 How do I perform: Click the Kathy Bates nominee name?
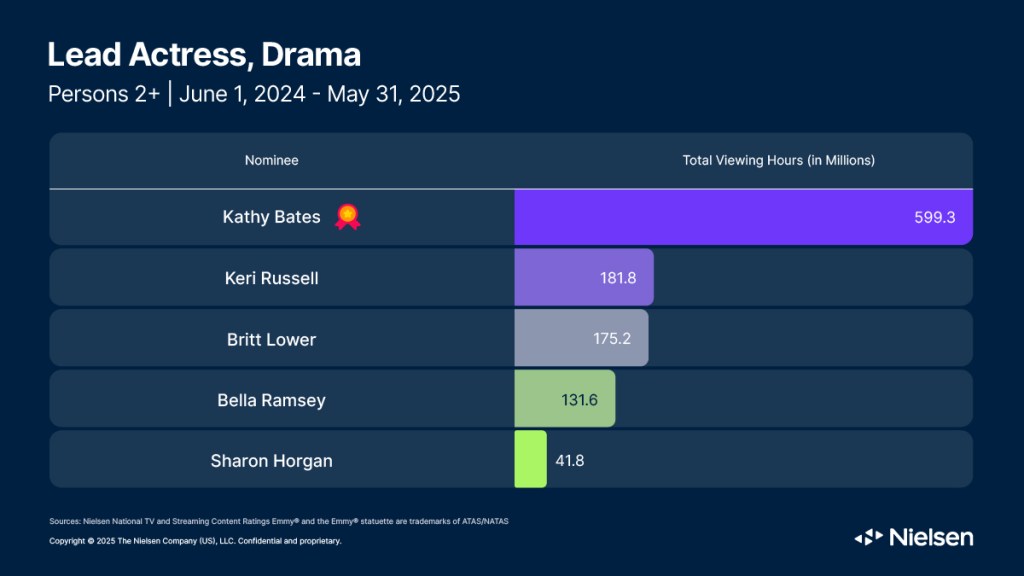271,217
